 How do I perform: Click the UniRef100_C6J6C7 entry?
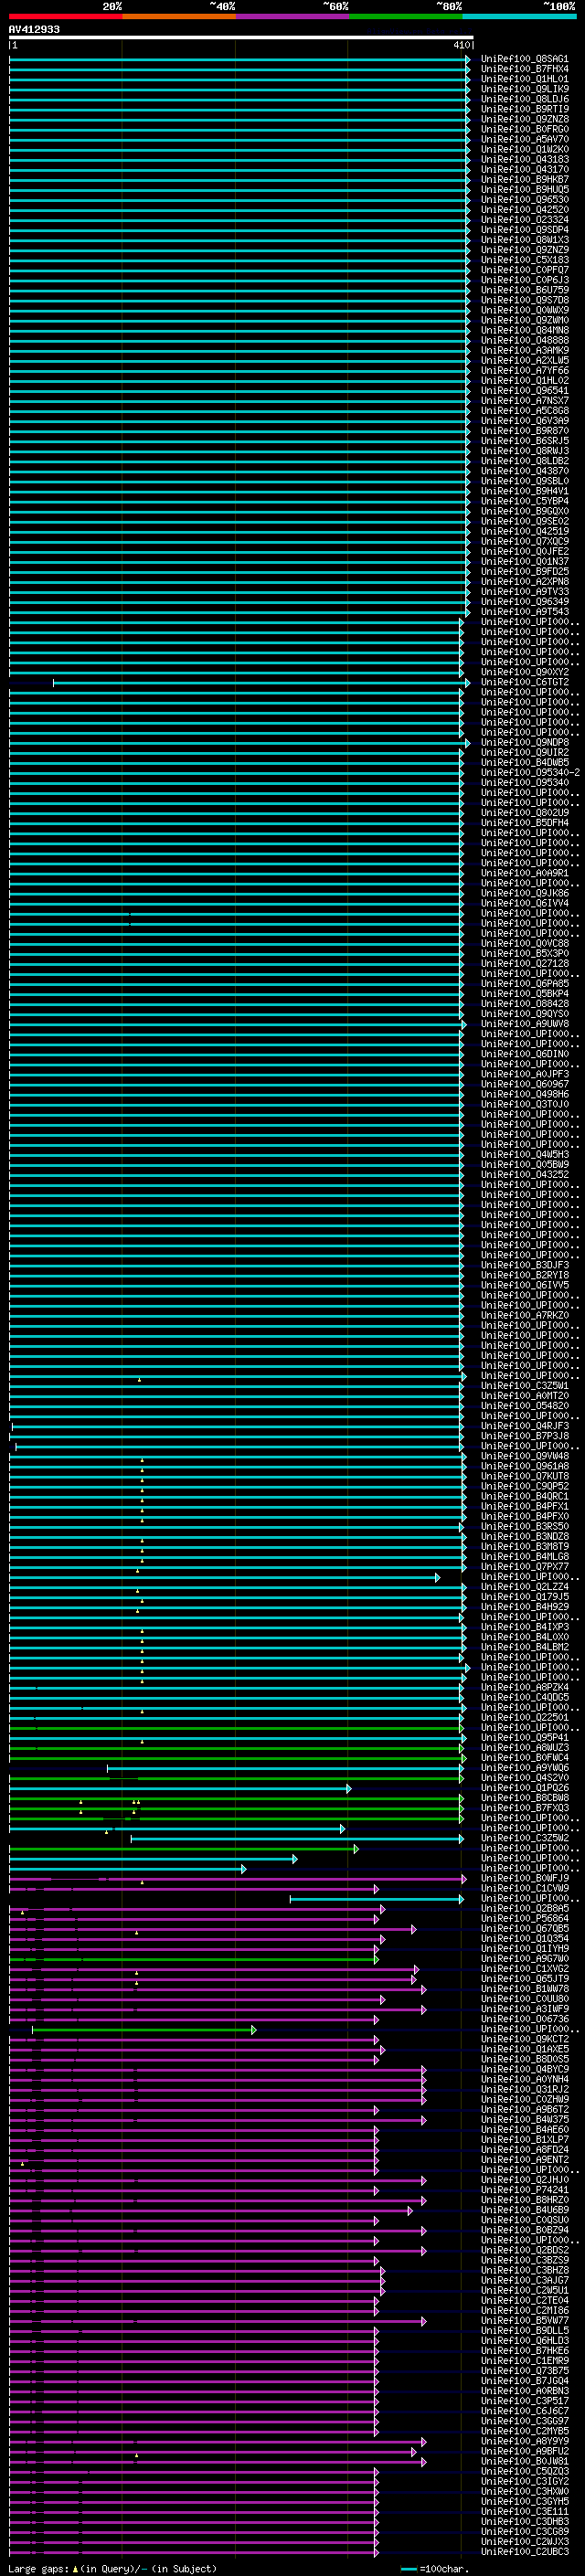525,2411
